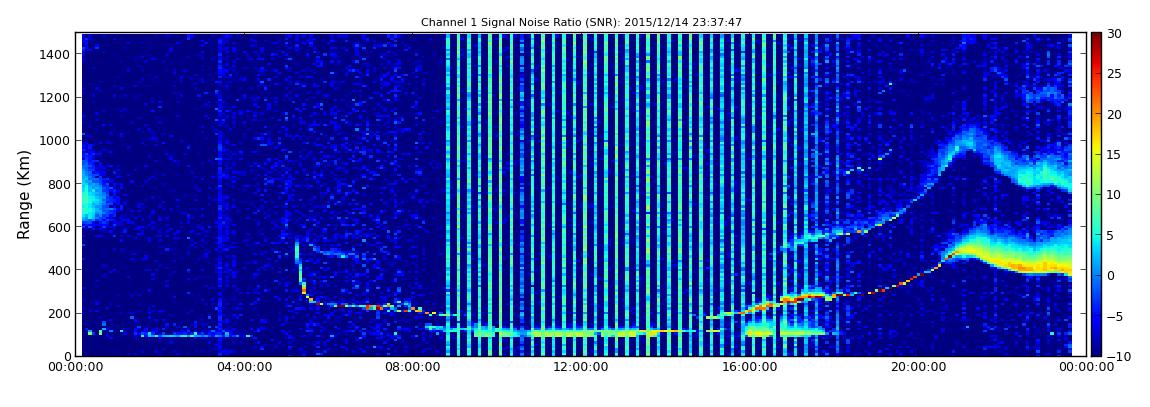Click the colorbar 10 tick label

1115,194
